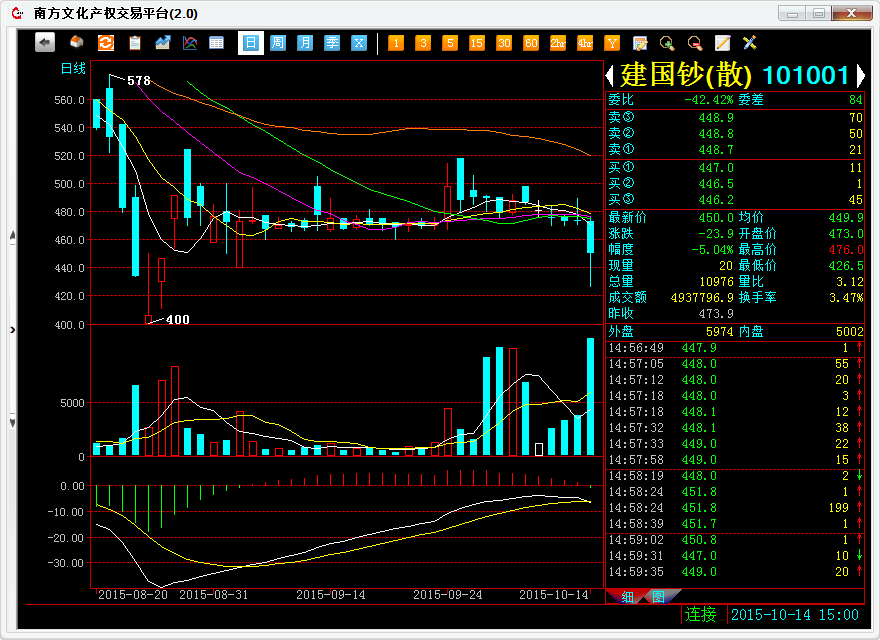Click the orange refresh icon
The height and width of the screenshot is (640, 880).
[105, 42]
